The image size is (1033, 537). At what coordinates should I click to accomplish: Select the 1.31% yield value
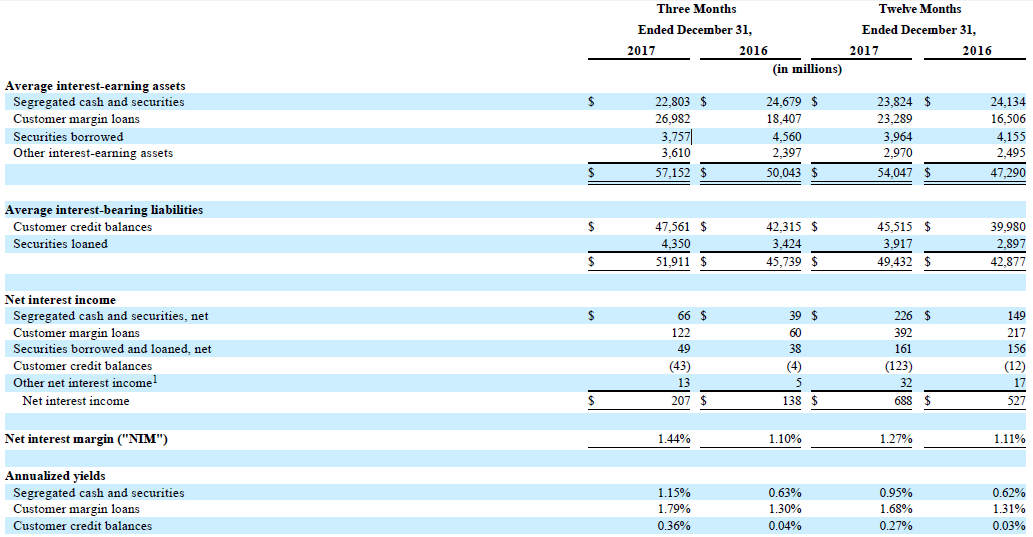[1010, 509]
